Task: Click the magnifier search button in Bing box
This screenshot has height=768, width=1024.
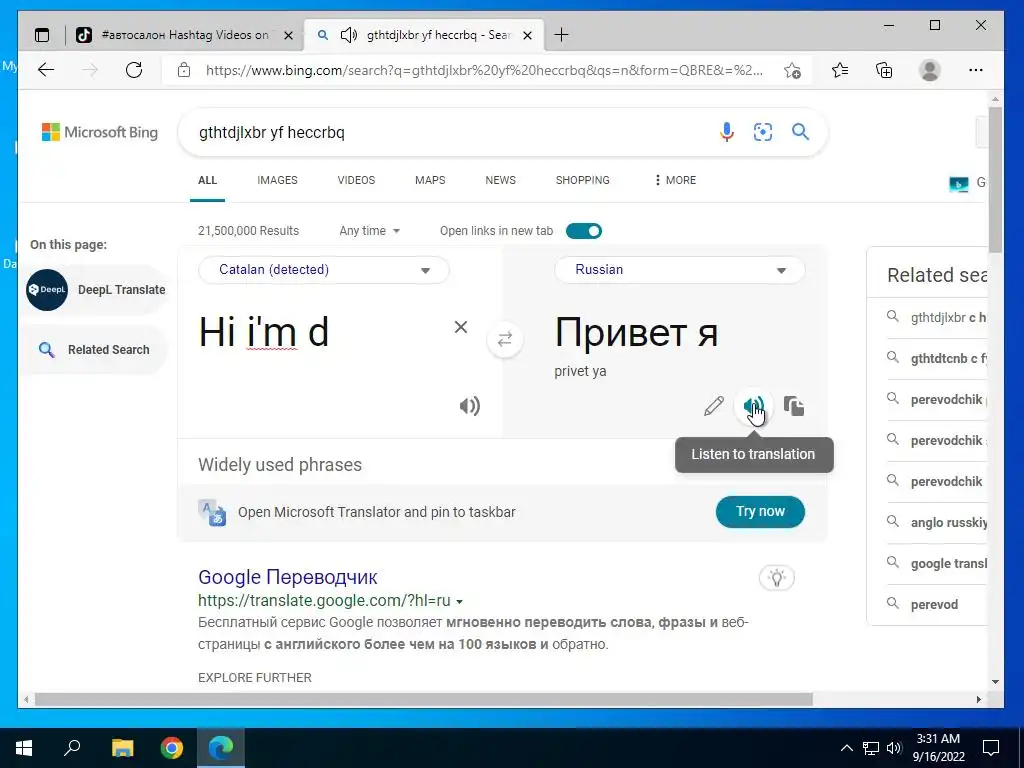Action: point(801,132)
